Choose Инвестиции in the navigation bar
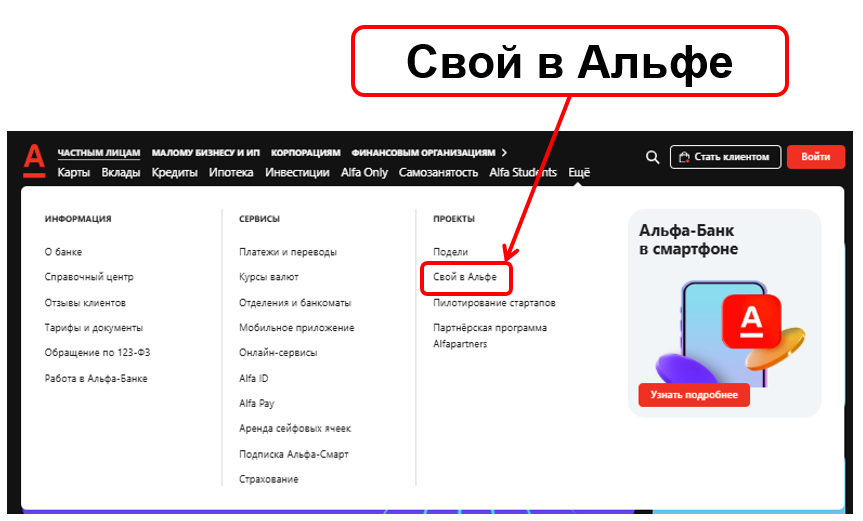The width and height of the screenshot is (863, 521). pyautogui.click(x=297, y=173)
